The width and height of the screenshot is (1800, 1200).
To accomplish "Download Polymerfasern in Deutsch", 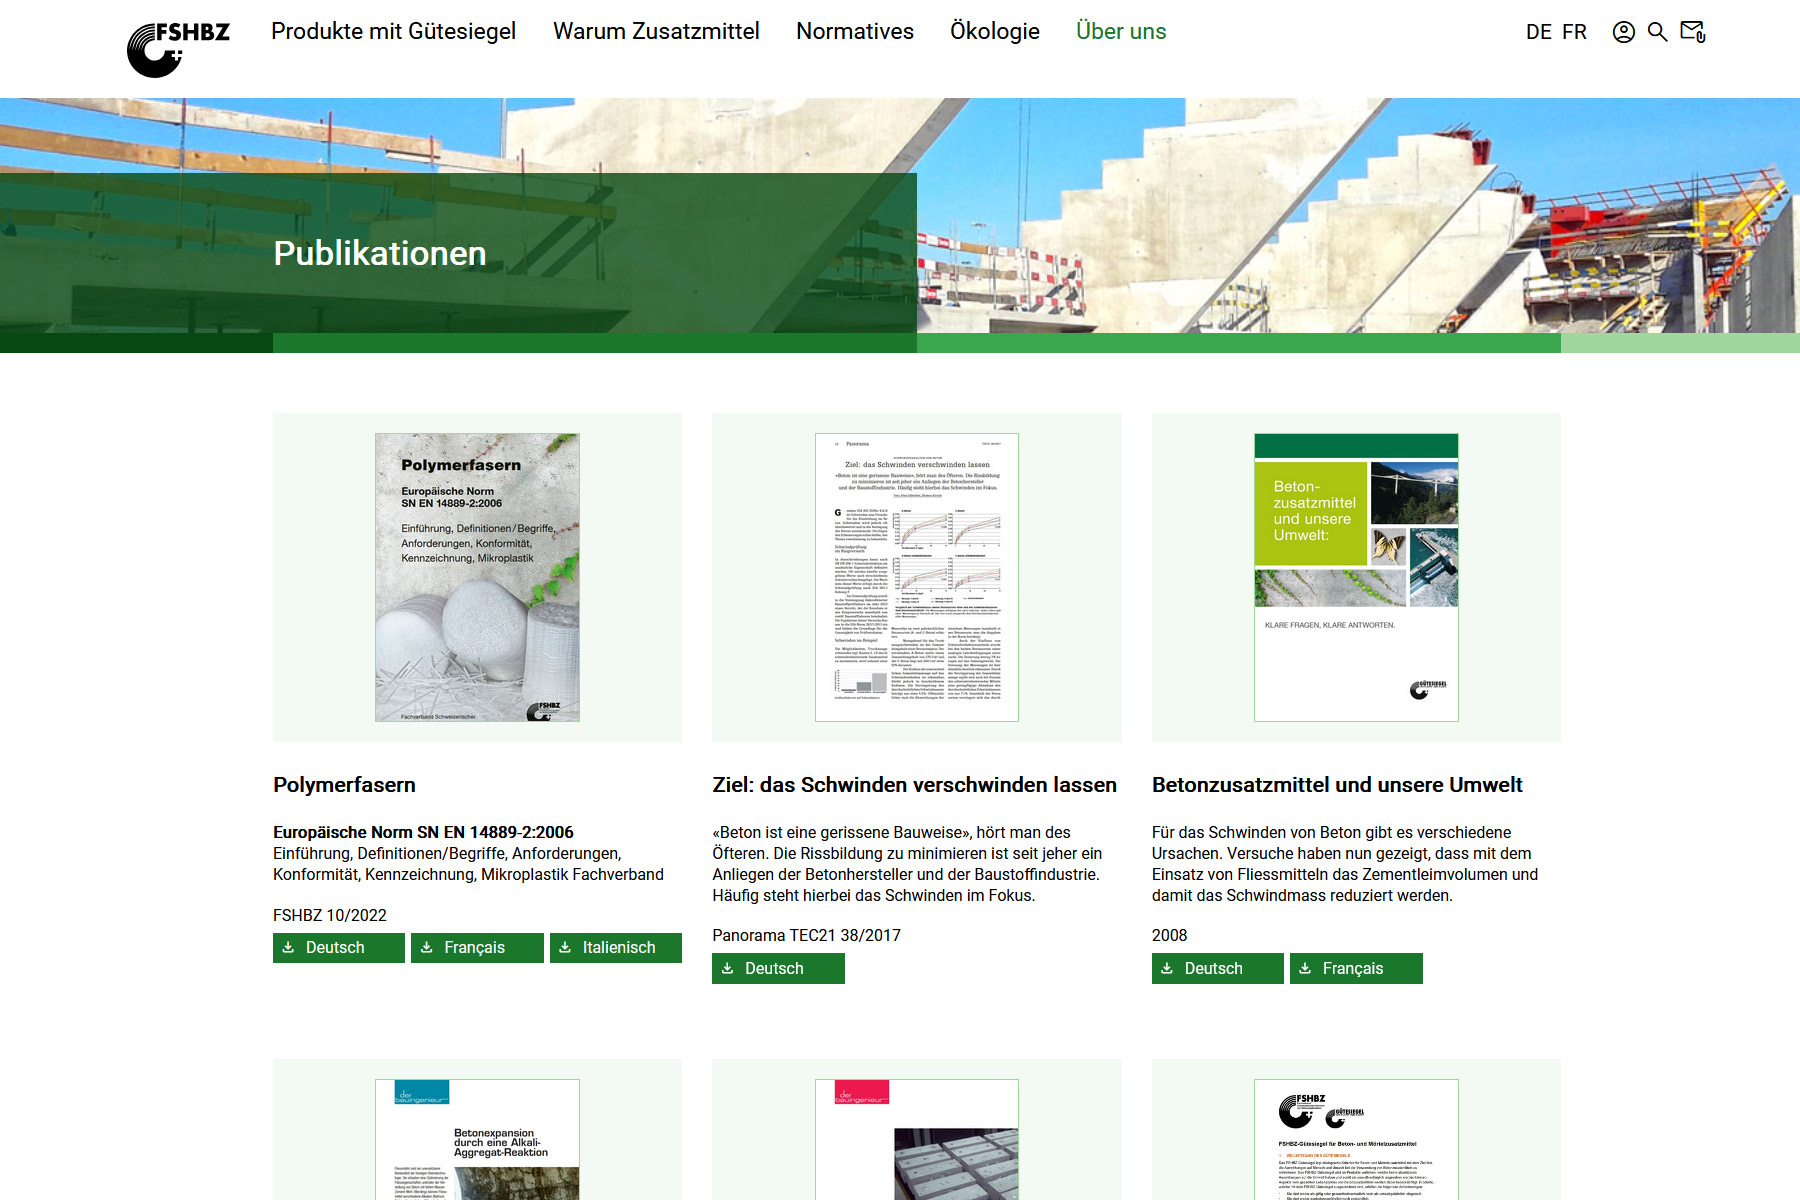I will [x=338, y=948].
